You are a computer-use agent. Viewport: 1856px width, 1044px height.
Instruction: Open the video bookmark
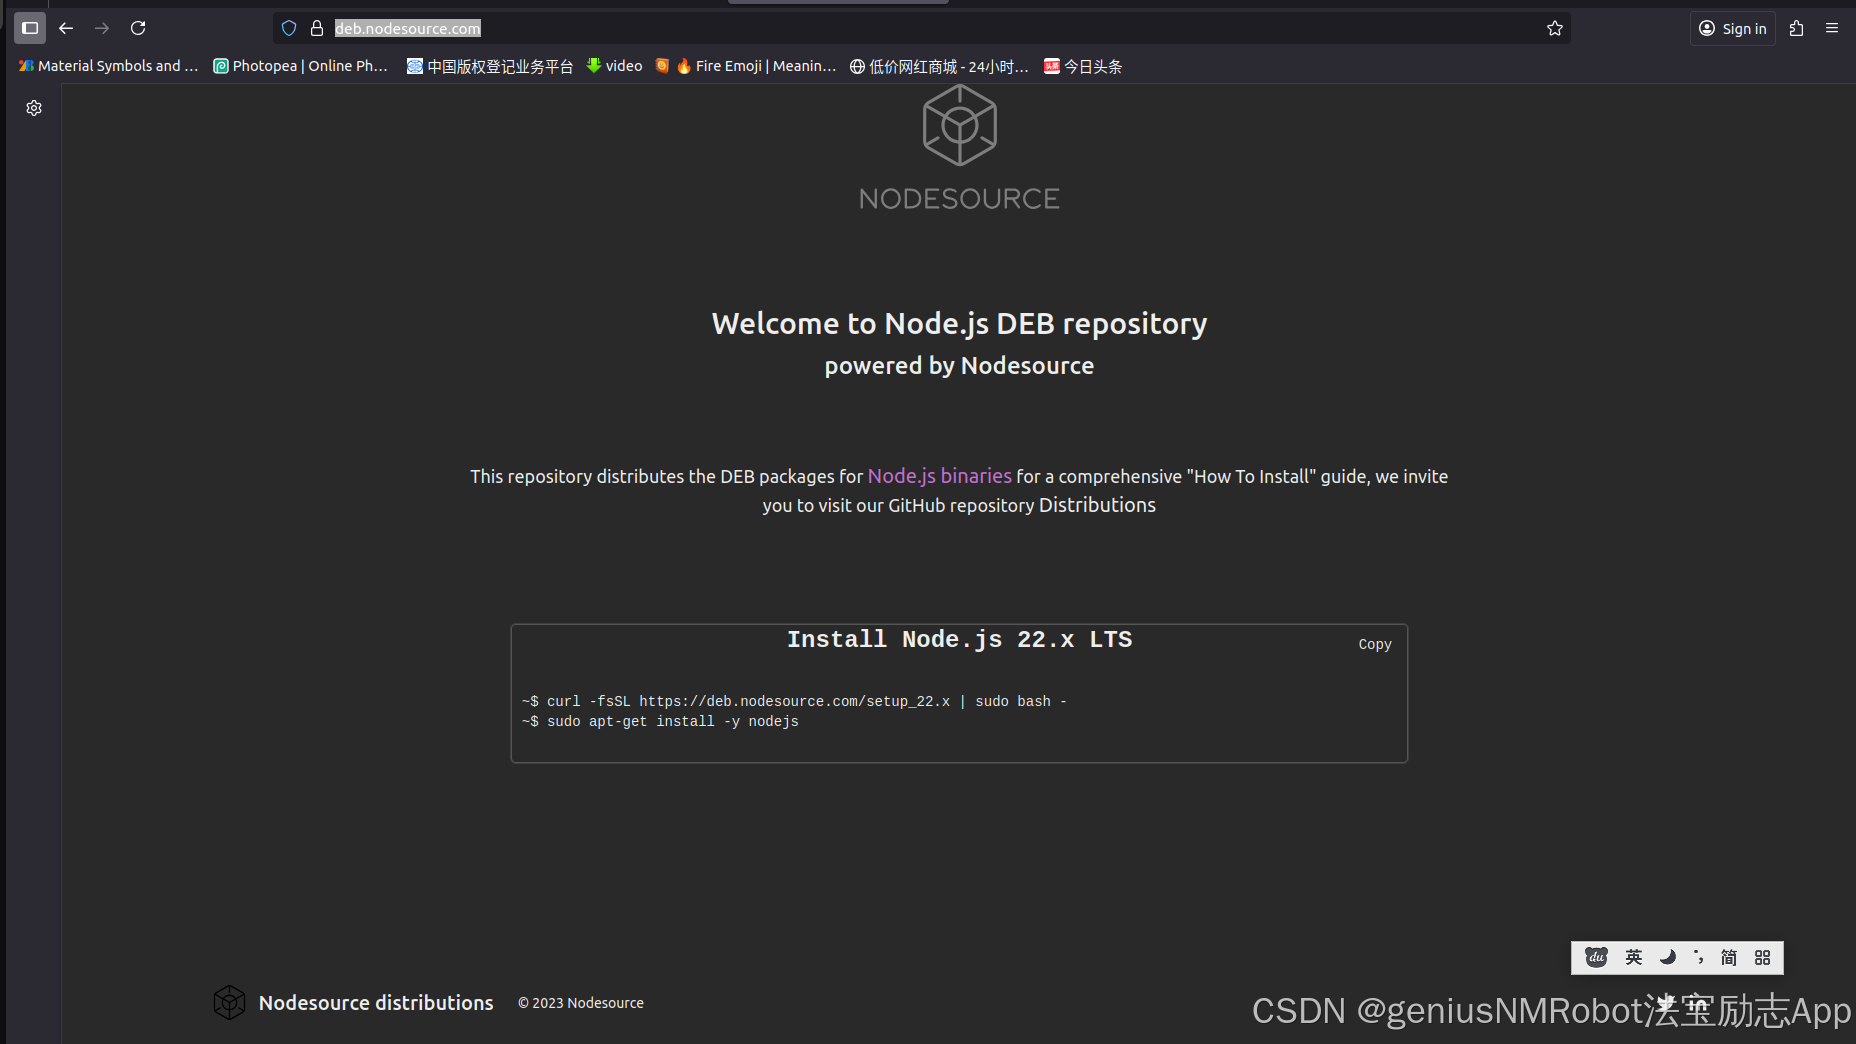[x=615, y=66]
